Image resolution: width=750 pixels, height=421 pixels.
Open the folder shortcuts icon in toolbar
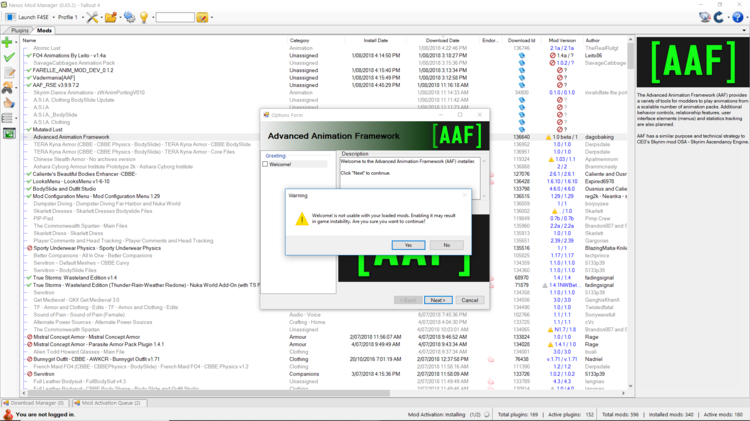[110, 17]
